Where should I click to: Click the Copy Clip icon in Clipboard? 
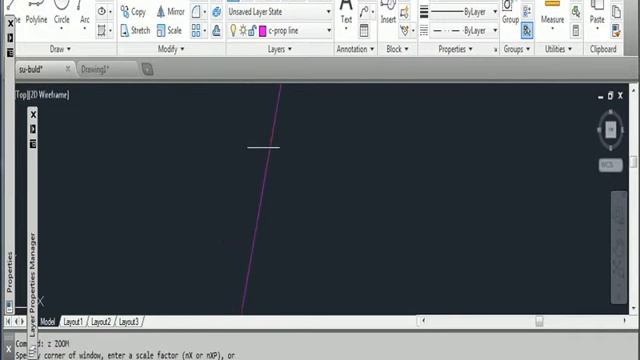(616, 12)
